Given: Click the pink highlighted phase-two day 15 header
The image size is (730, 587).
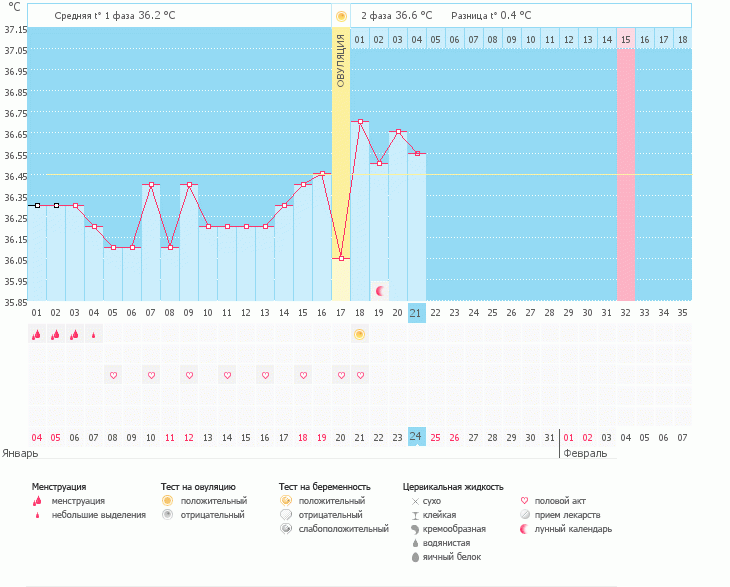Looking at the screenshot, I should [x=626, y=39].
